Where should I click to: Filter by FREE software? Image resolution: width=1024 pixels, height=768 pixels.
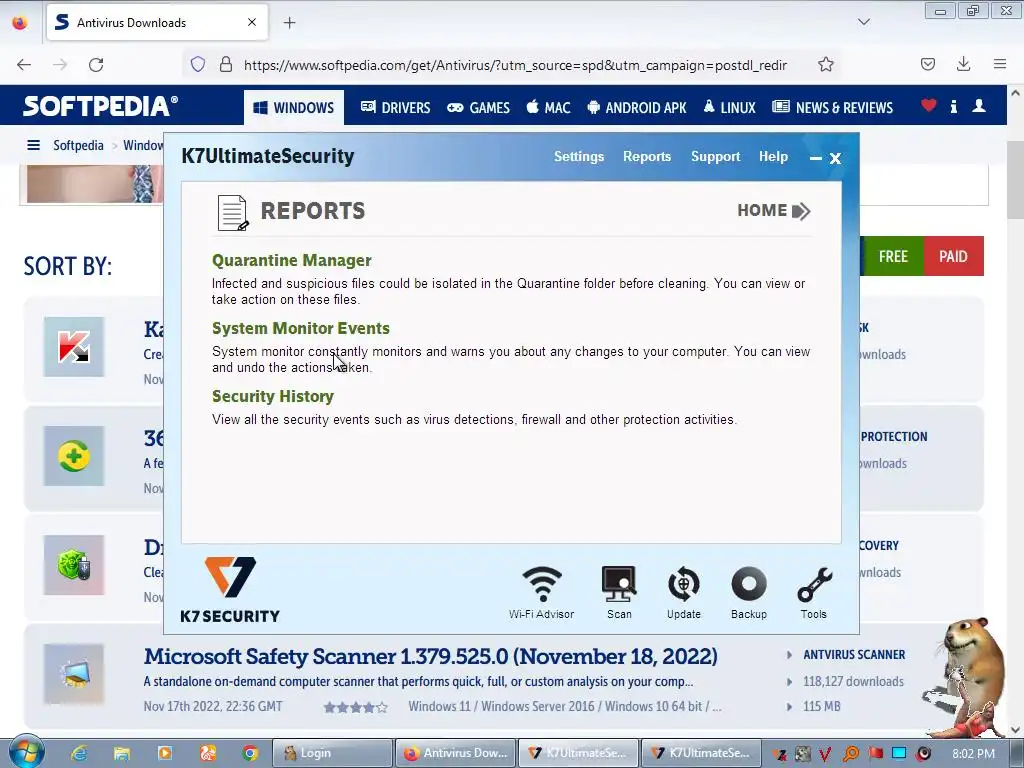(893, 256)
